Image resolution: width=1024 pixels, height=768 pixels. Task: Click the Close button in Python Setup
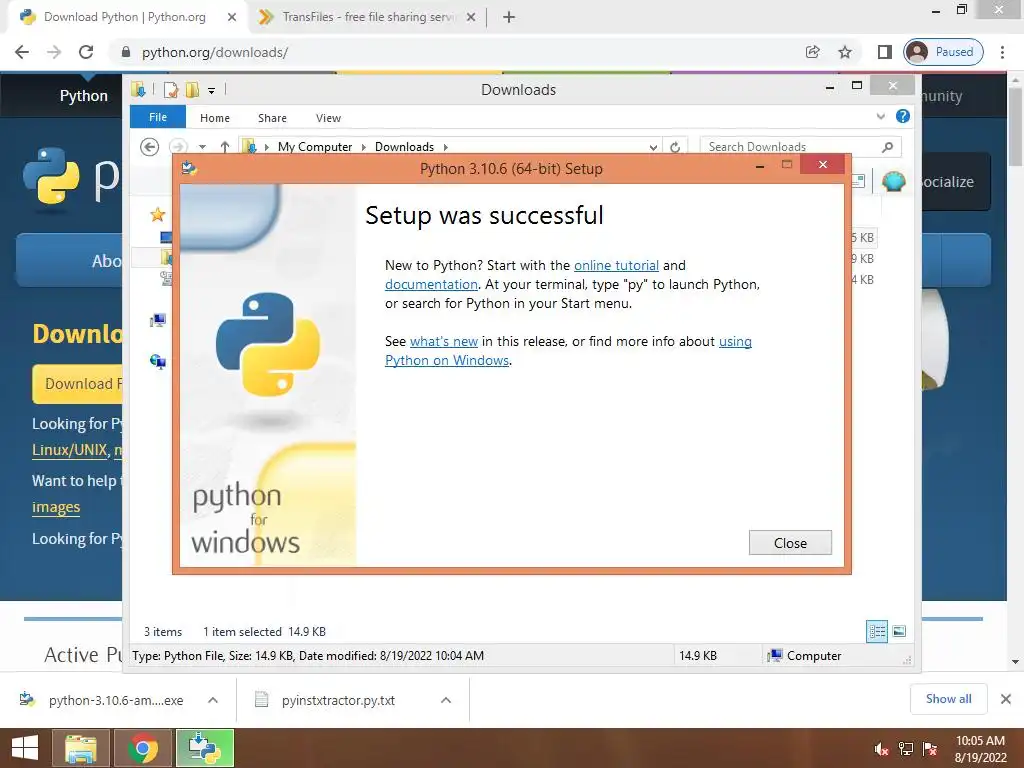coord(790,543)
